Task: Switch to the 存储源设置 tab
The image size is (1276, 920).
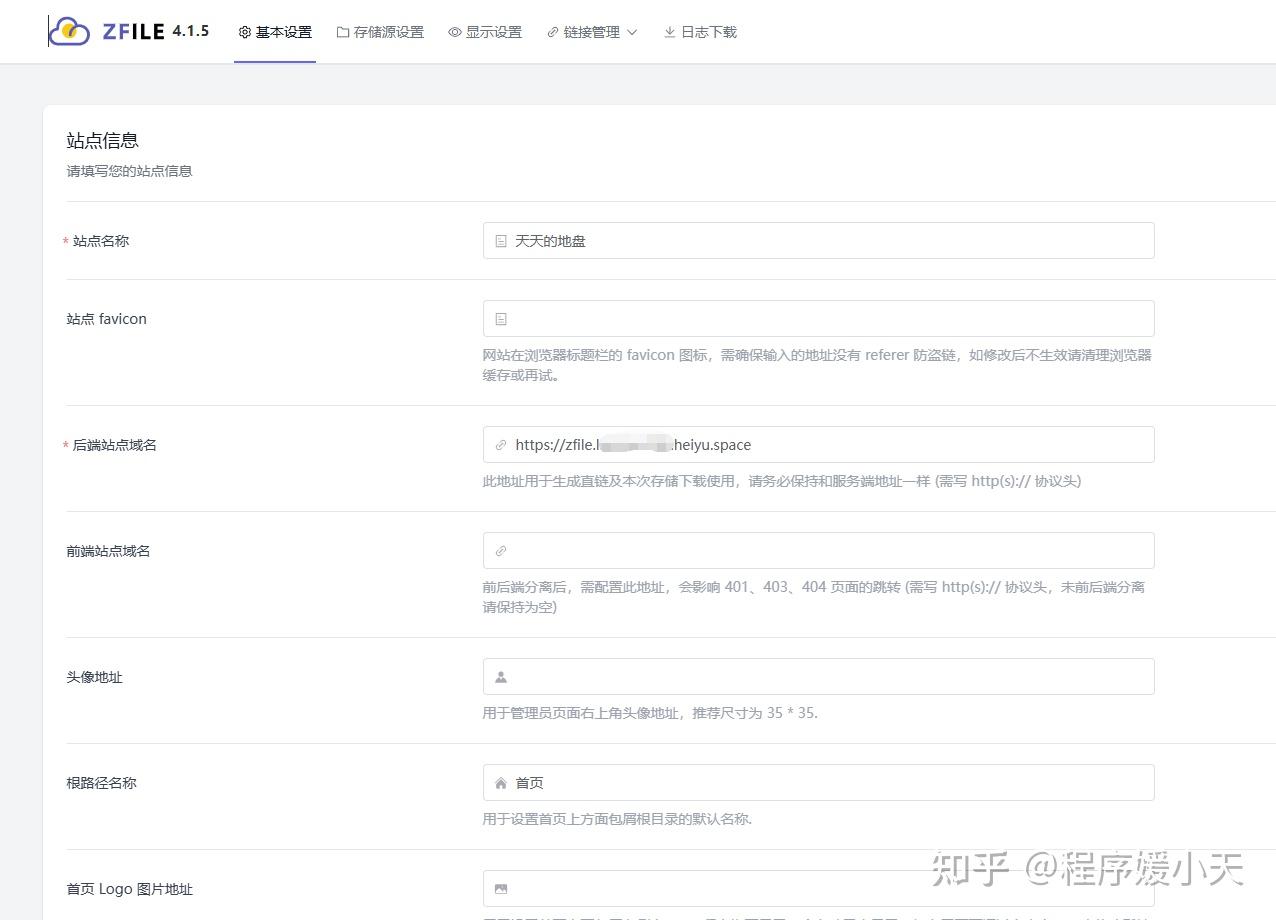Action: point(380,32)
